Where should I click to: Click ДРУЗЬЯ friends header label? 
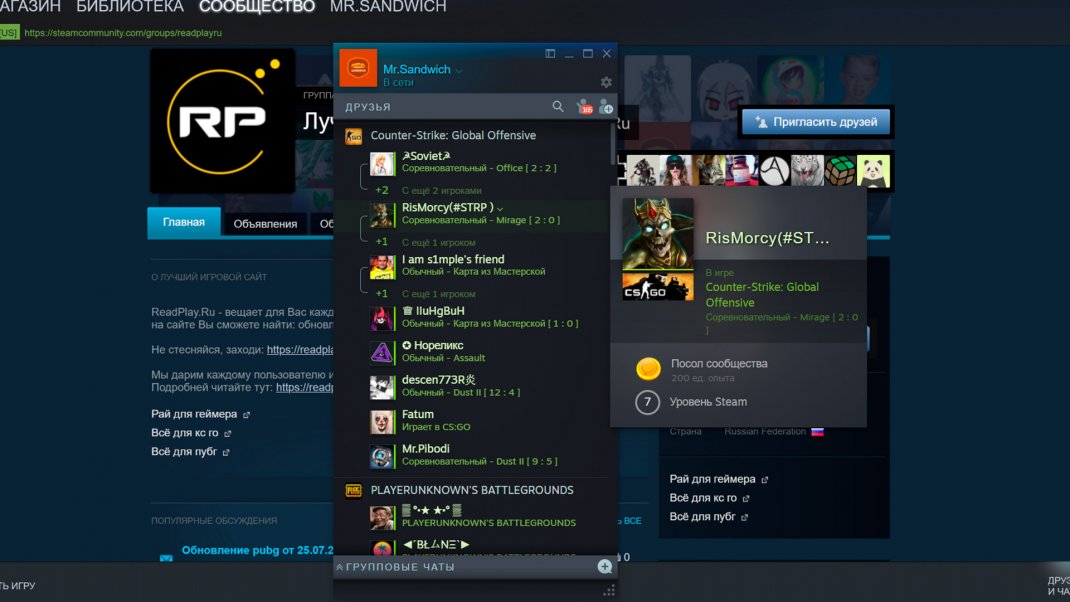368,107
